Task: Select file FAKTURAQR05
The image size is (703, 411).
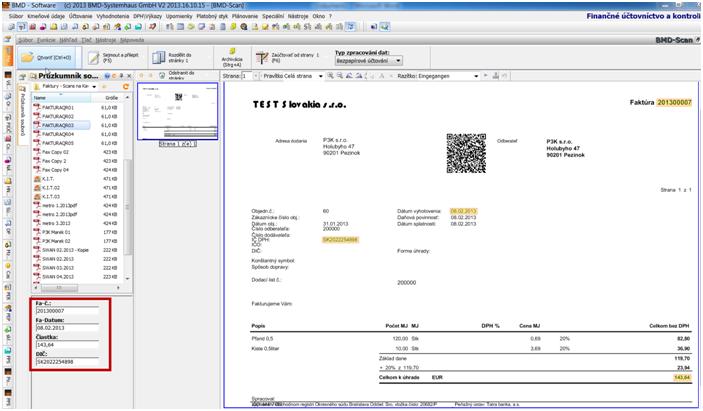Action: point(57,143)
